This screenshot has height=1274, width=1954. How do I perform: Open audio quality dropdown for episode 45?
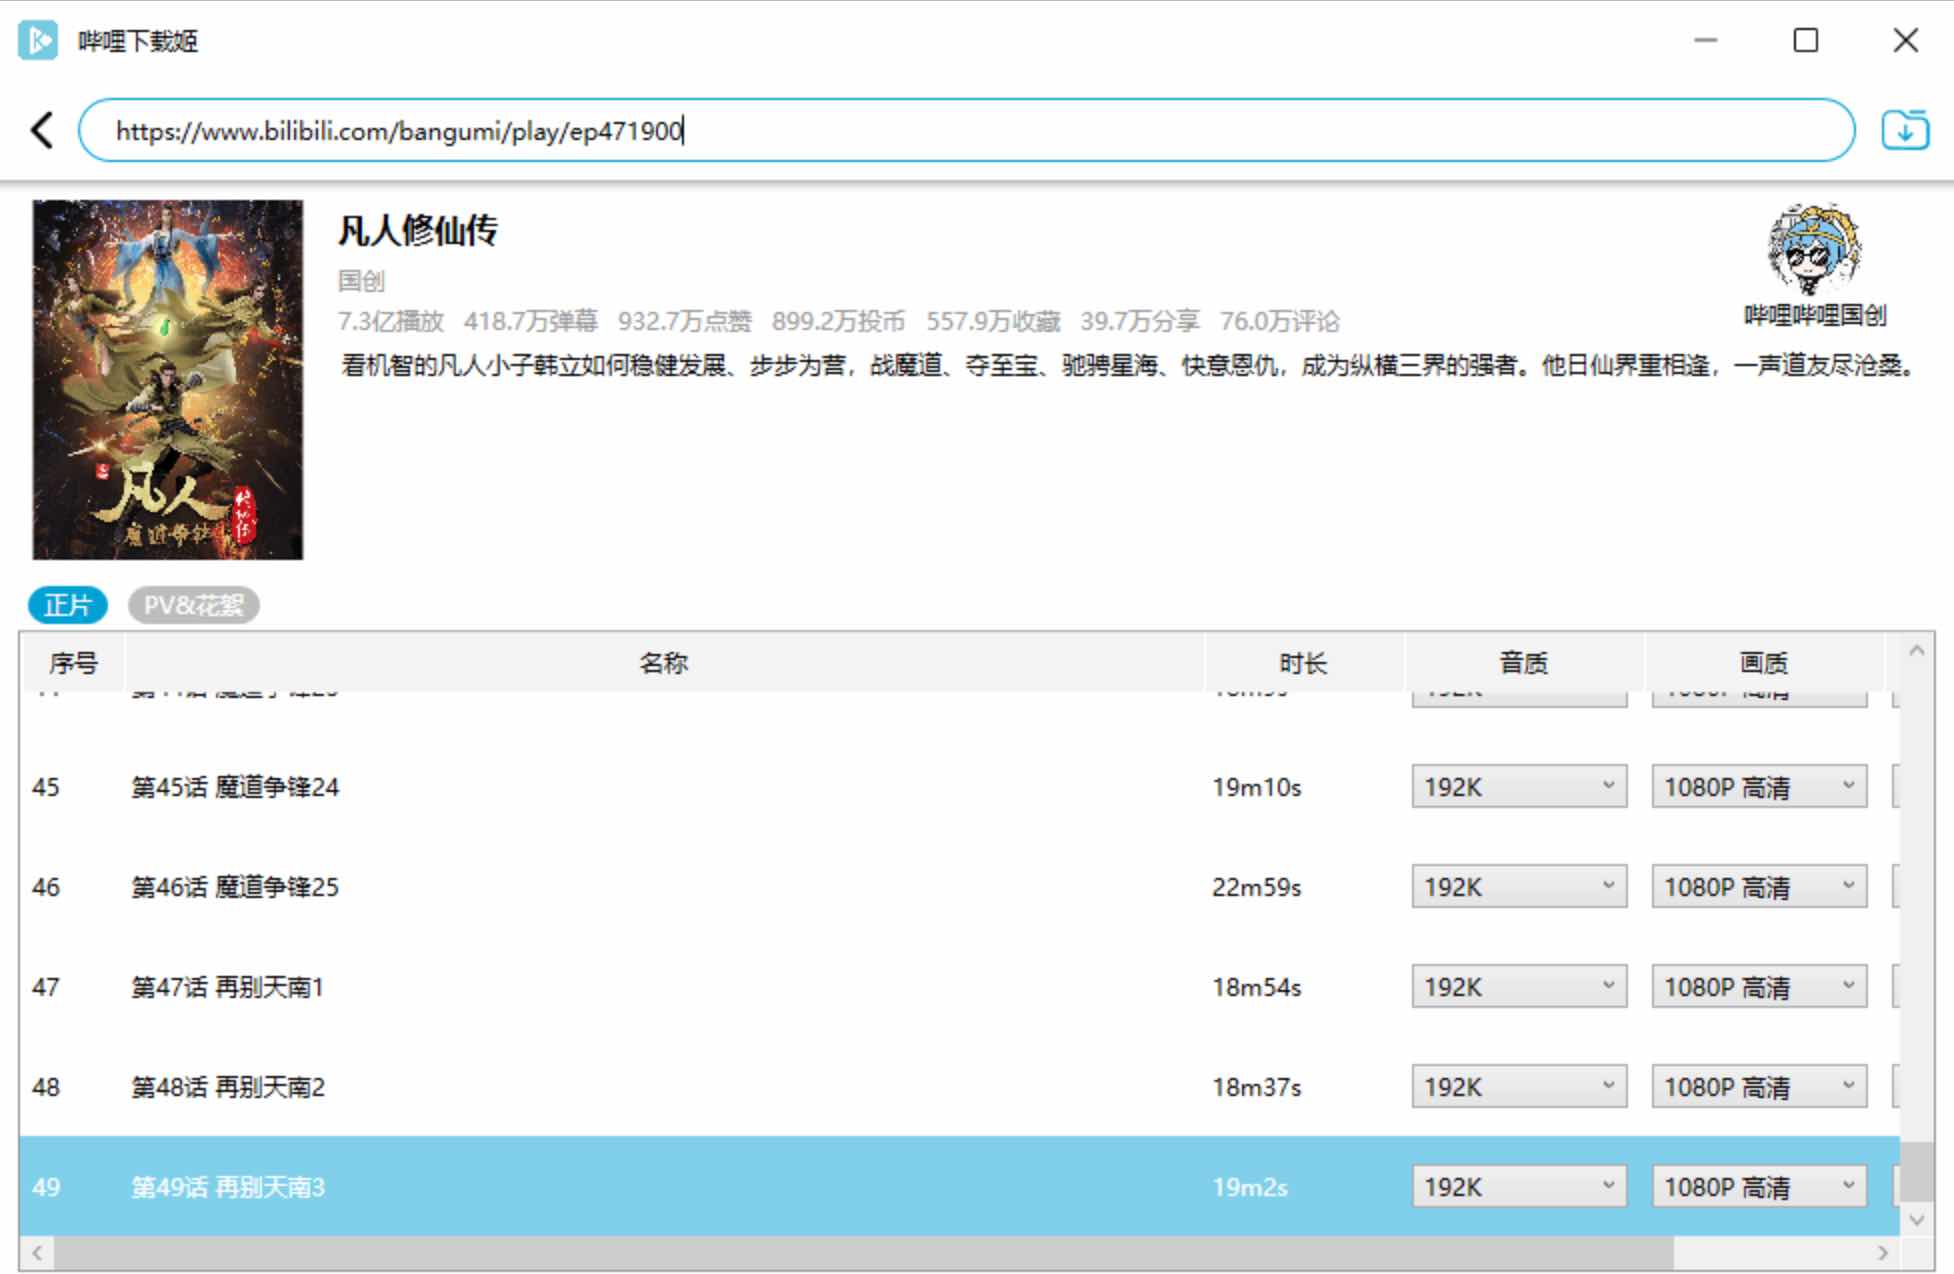1519,786
